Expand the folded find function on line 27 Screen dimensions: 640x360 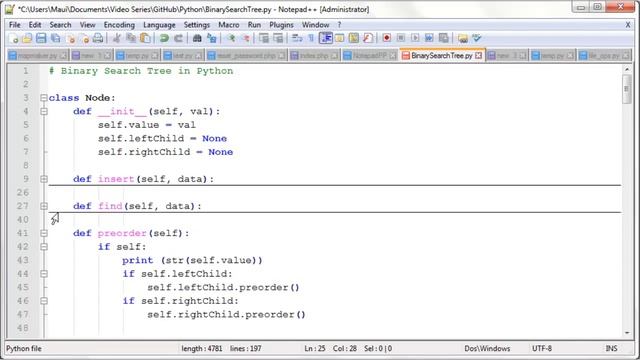pyautogui.click(x=44, y=206)
